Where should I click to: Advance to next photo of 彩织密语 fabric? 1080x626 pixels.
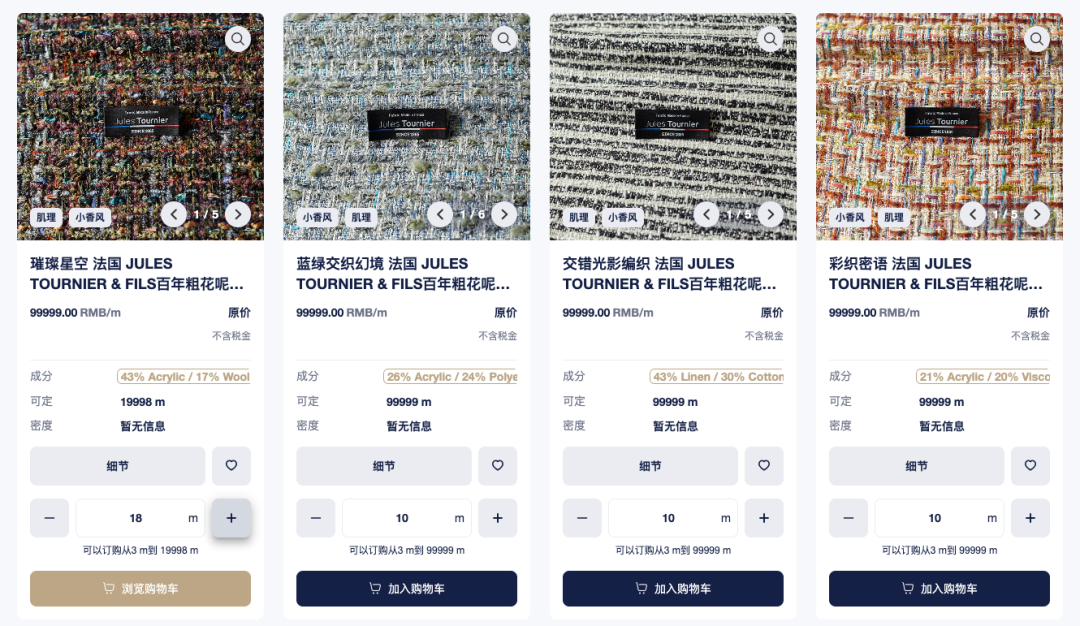tap(1037, 214)
